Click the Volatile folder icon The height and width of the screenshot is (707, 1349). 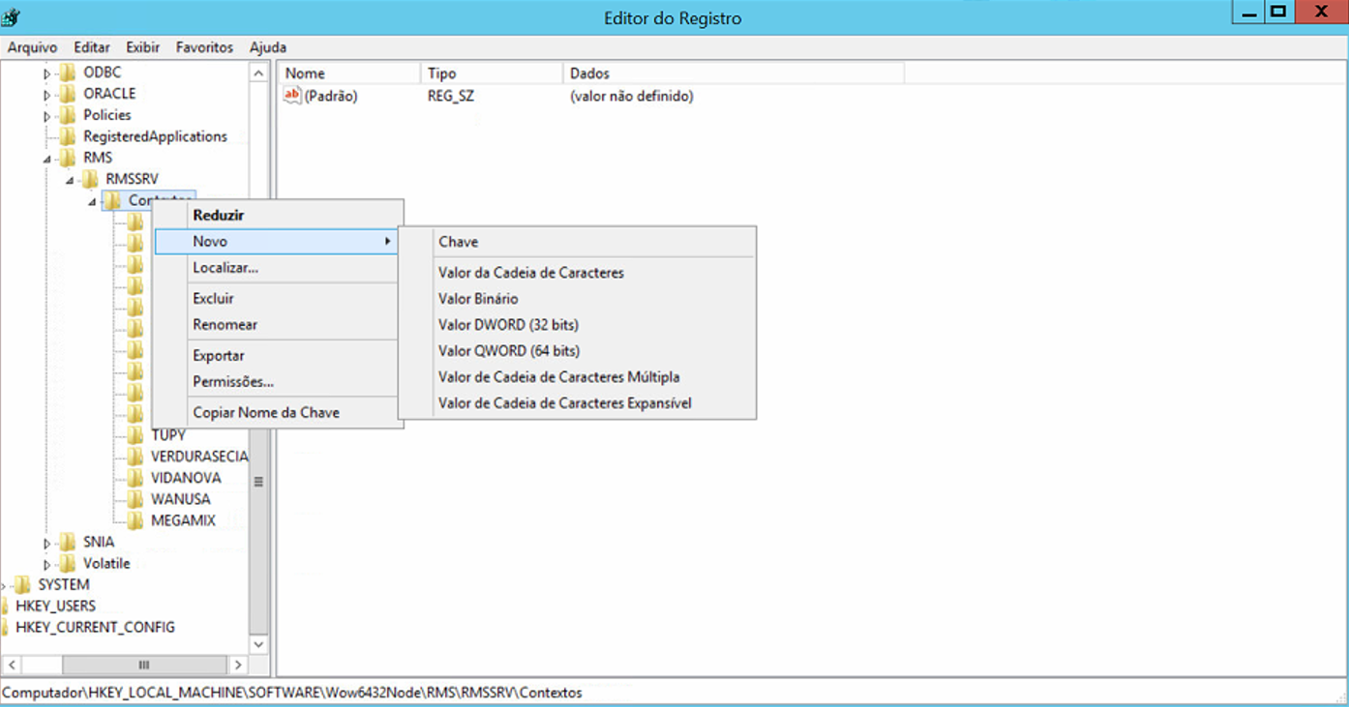pyautogui.click(x=67, y=564)
